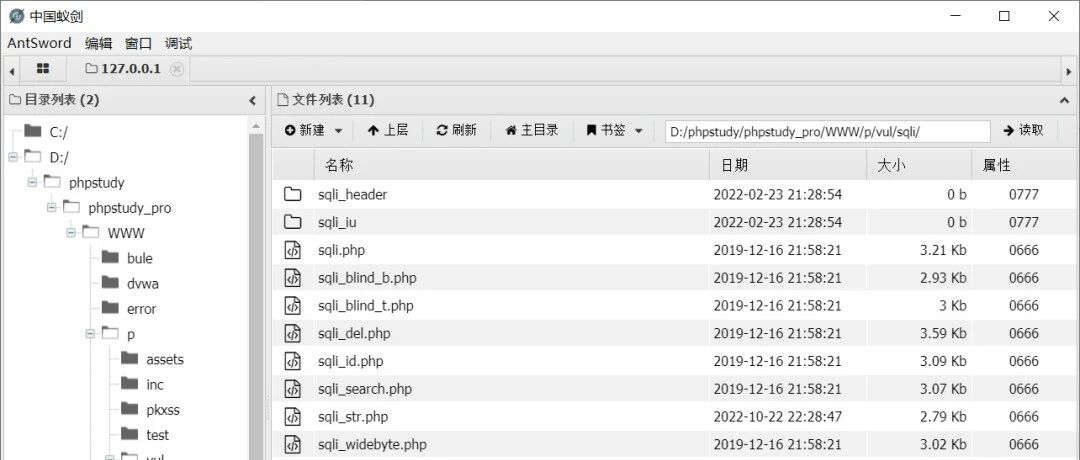The height and width of the screenshot is (460, 1080).
Task: Go up with the 上层 button
Action: (388, 130)
